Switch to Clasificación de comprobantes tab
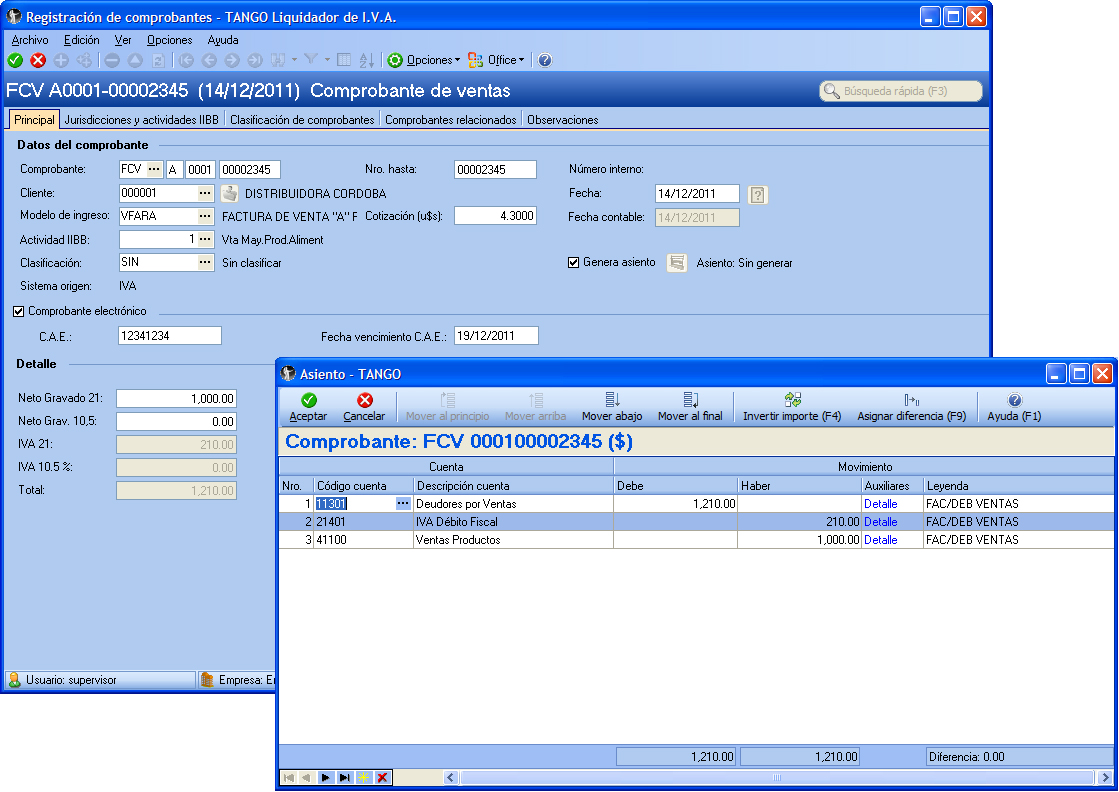Image resolution: width=1119 pixels, height=792 pixels. [x=302, y=120]
